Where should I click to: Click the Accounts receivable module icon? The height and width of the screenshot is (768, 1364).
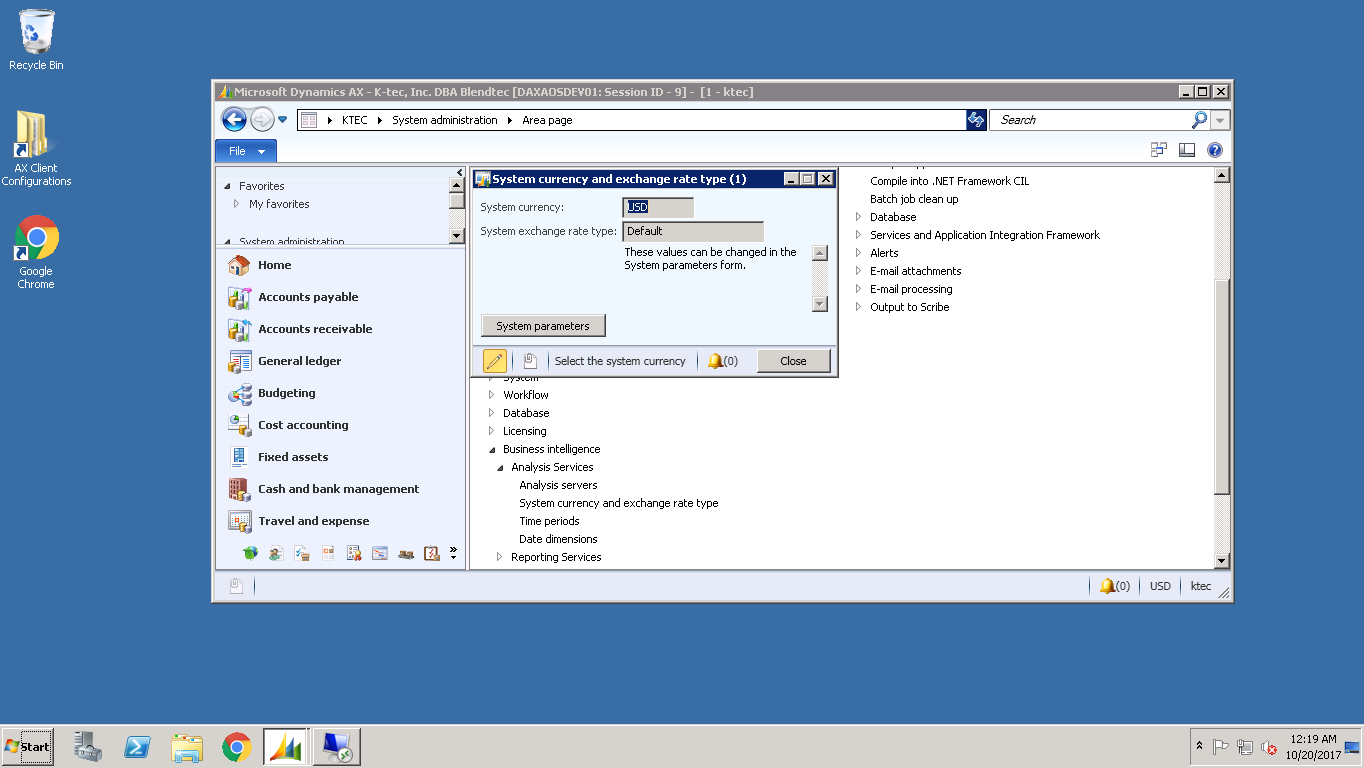(239, 329)
